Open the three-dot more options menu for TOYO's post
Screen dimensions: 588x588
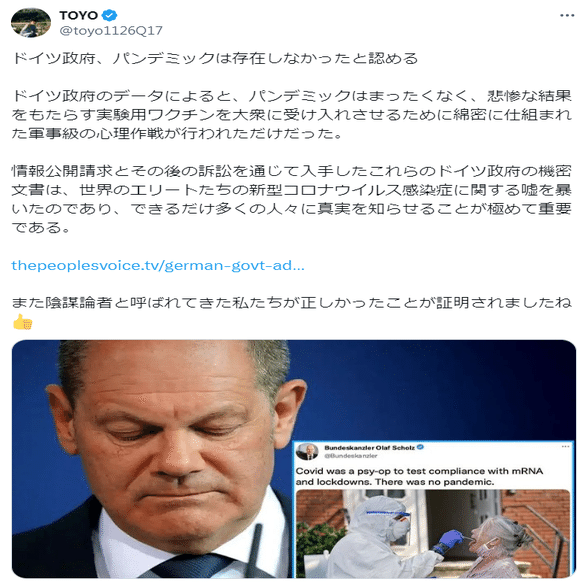[x=567, y=15]
